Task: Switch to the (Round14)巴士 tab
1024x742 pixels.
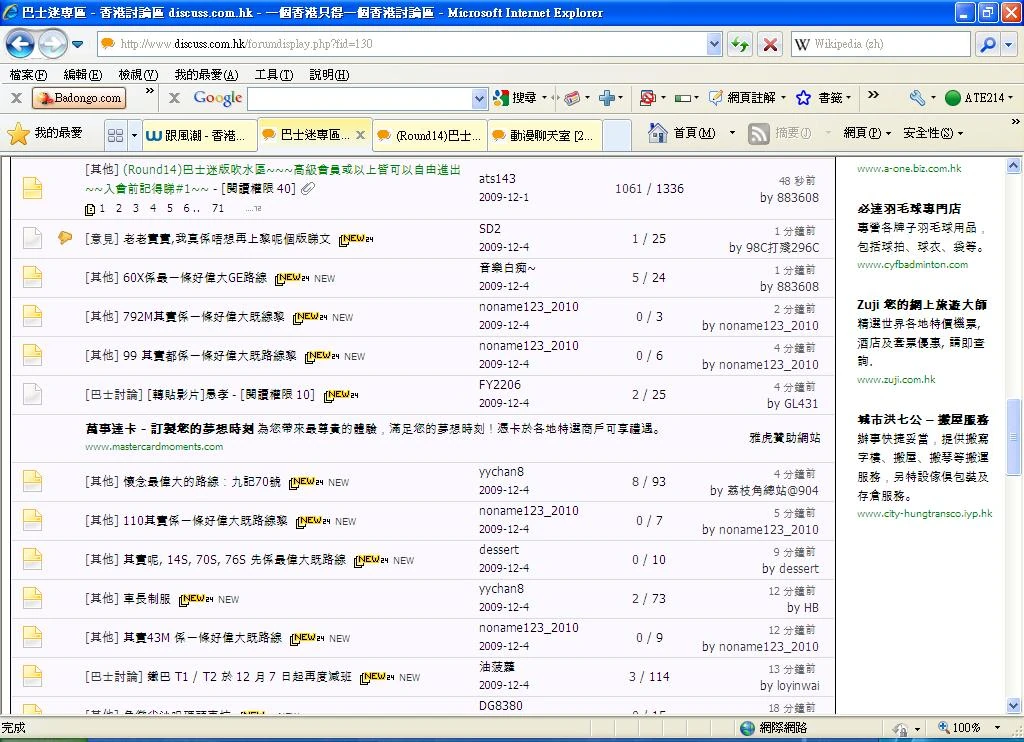Action: (x=430, y=135)
